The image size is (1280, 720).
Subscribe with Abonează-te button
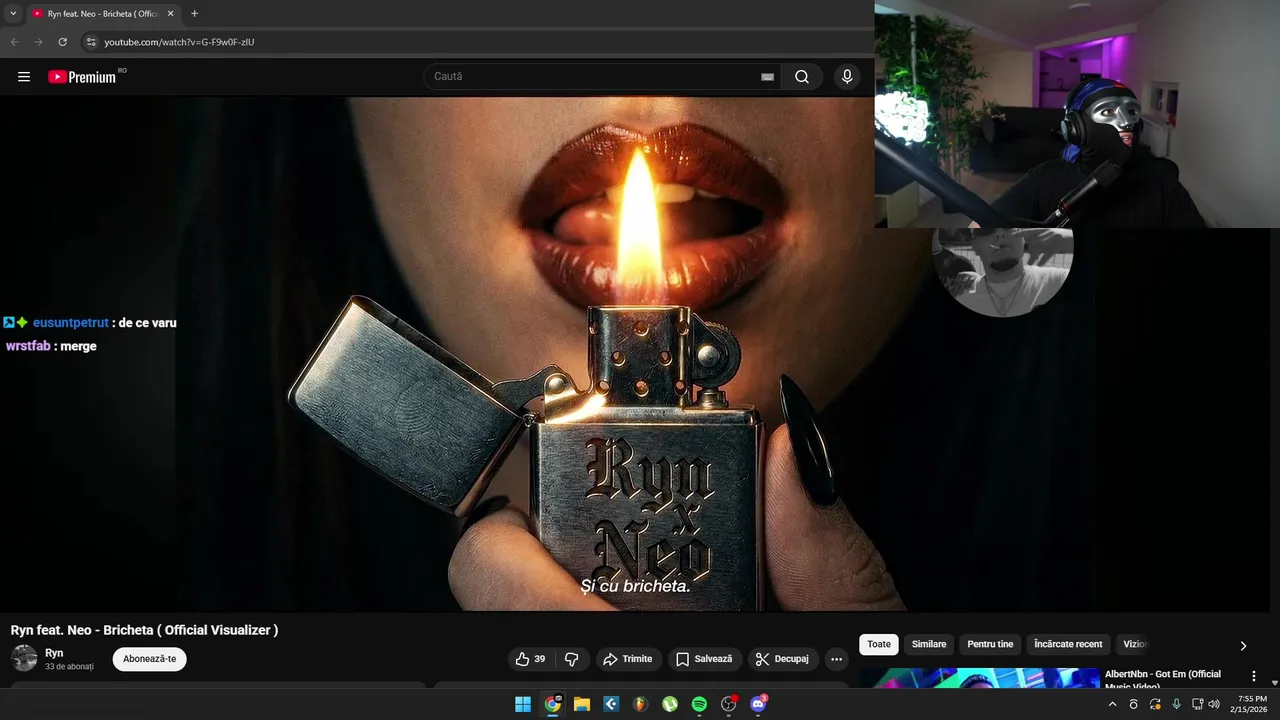point(150,659)
